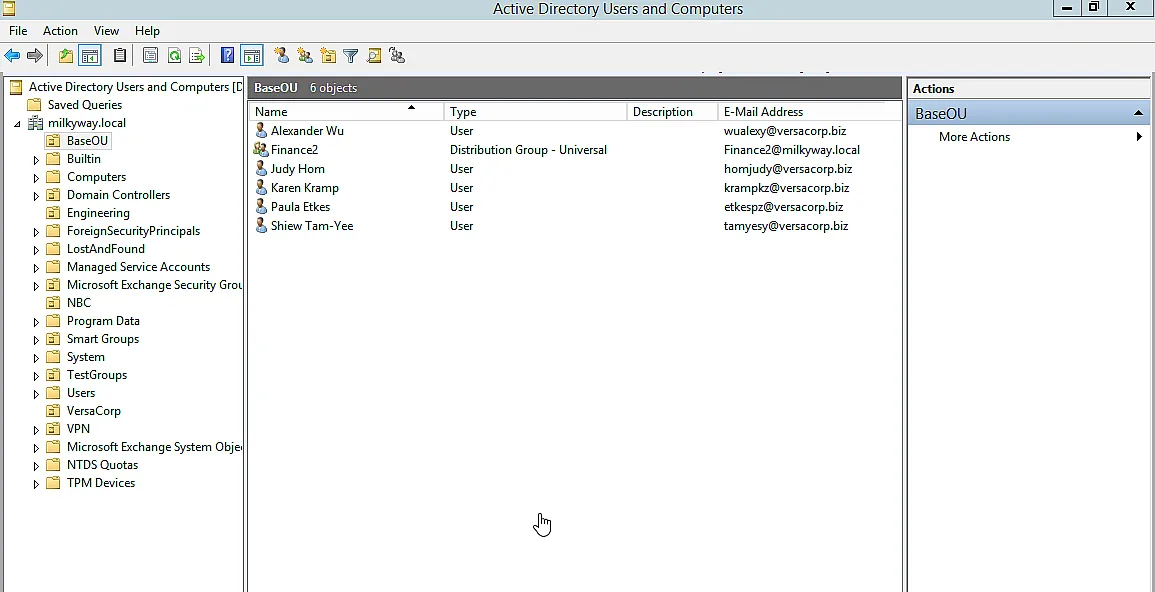1155x592 pixels.
Task: Select the VersaCorp organizational unit
Action: coord(94,411)
